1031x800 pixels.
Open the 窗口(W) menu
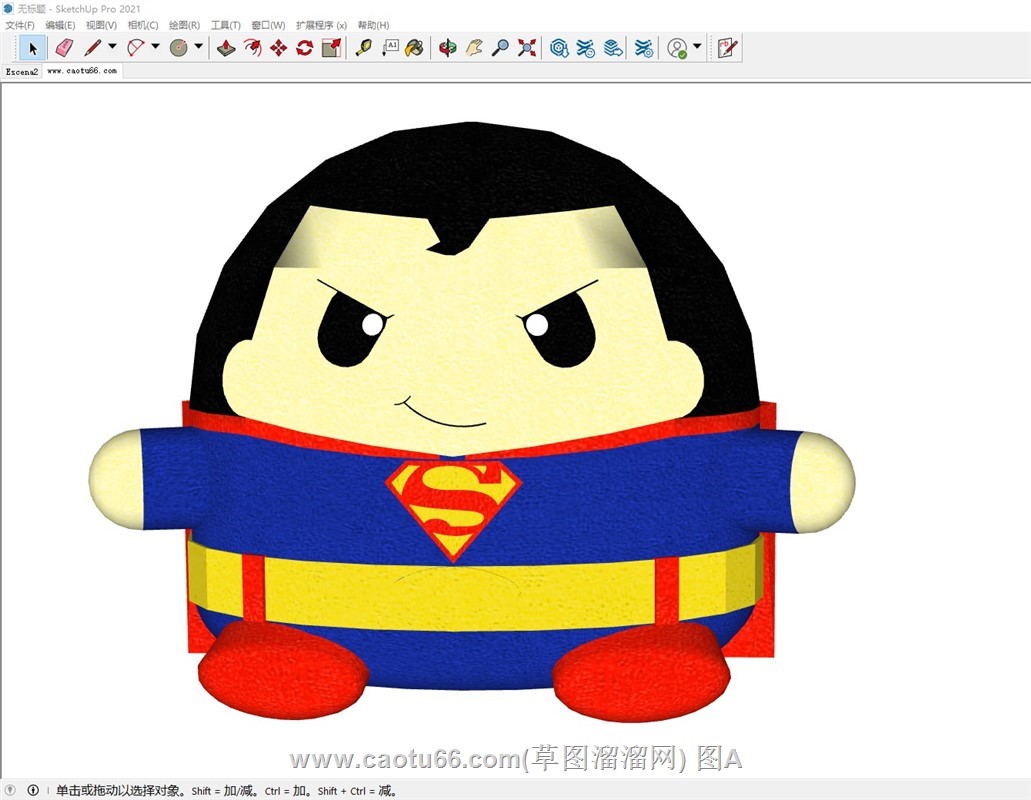tap(268, 25)
